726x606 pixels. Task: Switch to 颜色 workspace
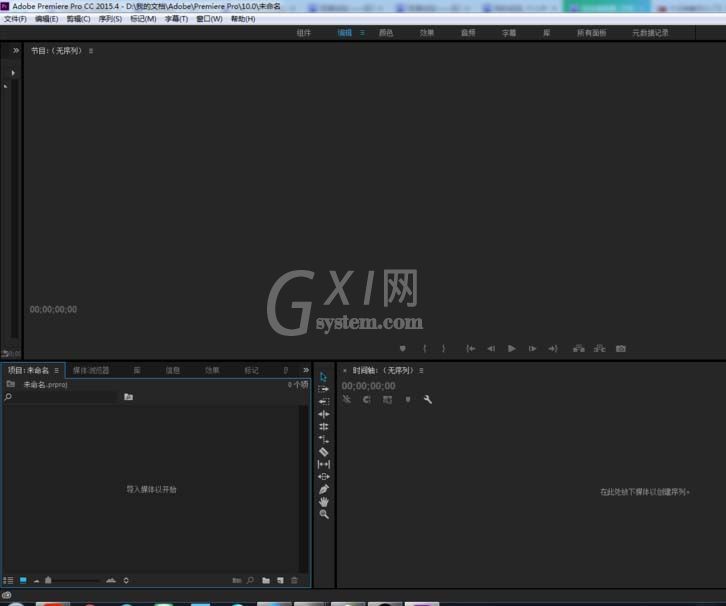click(386, 33)
